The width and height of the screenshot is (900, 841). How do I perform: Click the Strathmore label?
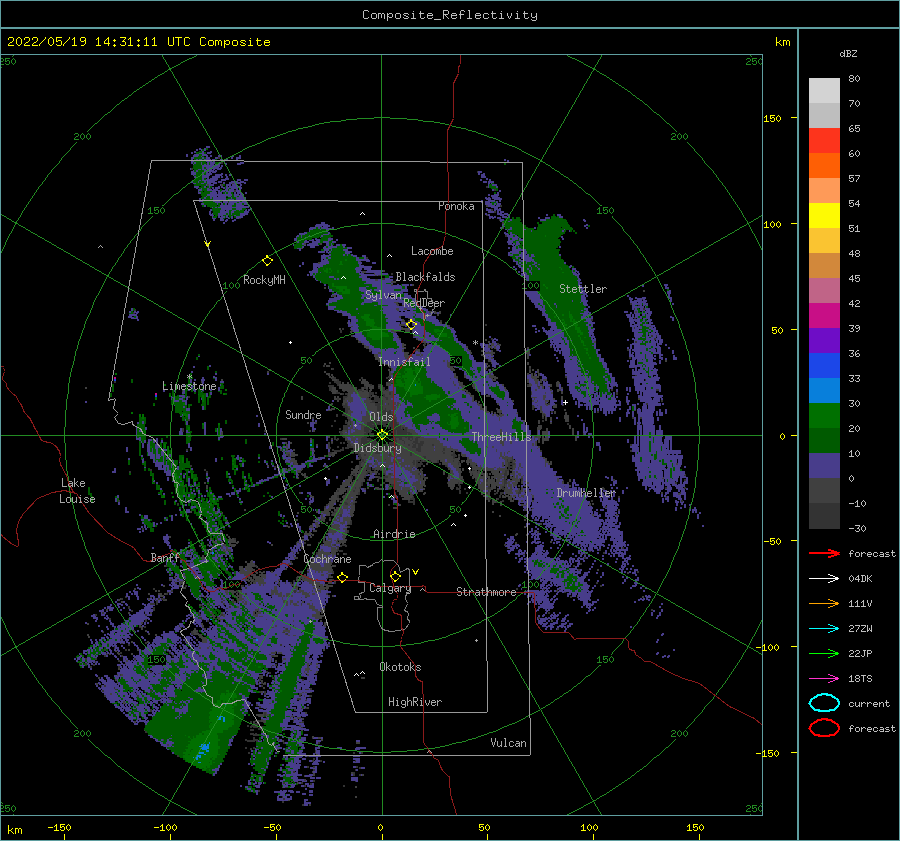tap(486, 592)
